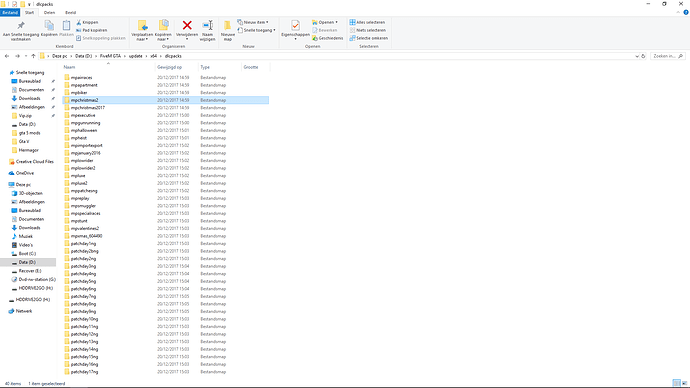Open the mpheist folder entry
This screenshot has height=388, width=690.
pyautogui.click(x=79, y=138)
